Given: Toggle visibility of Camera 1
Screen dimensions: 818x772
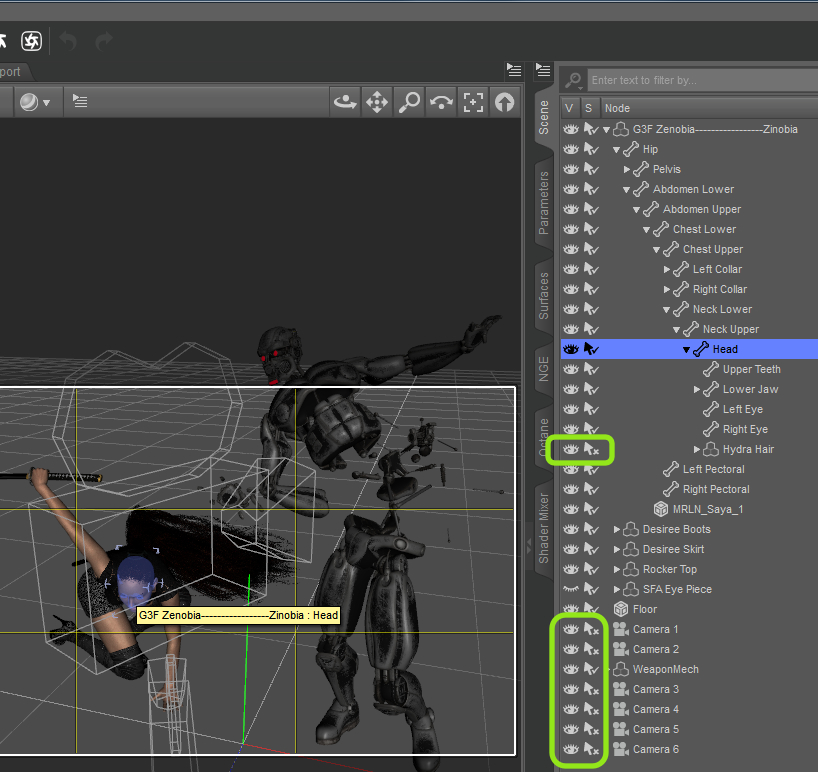Looking at the screenshot, I should [570, 629].
